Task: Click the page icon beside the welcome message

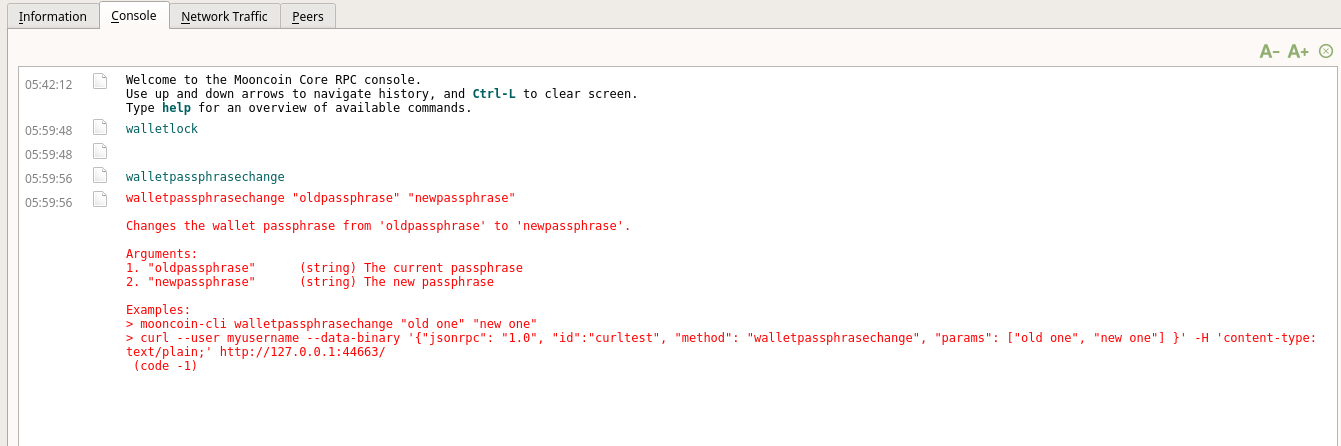Action: click(x=100, y=81)
